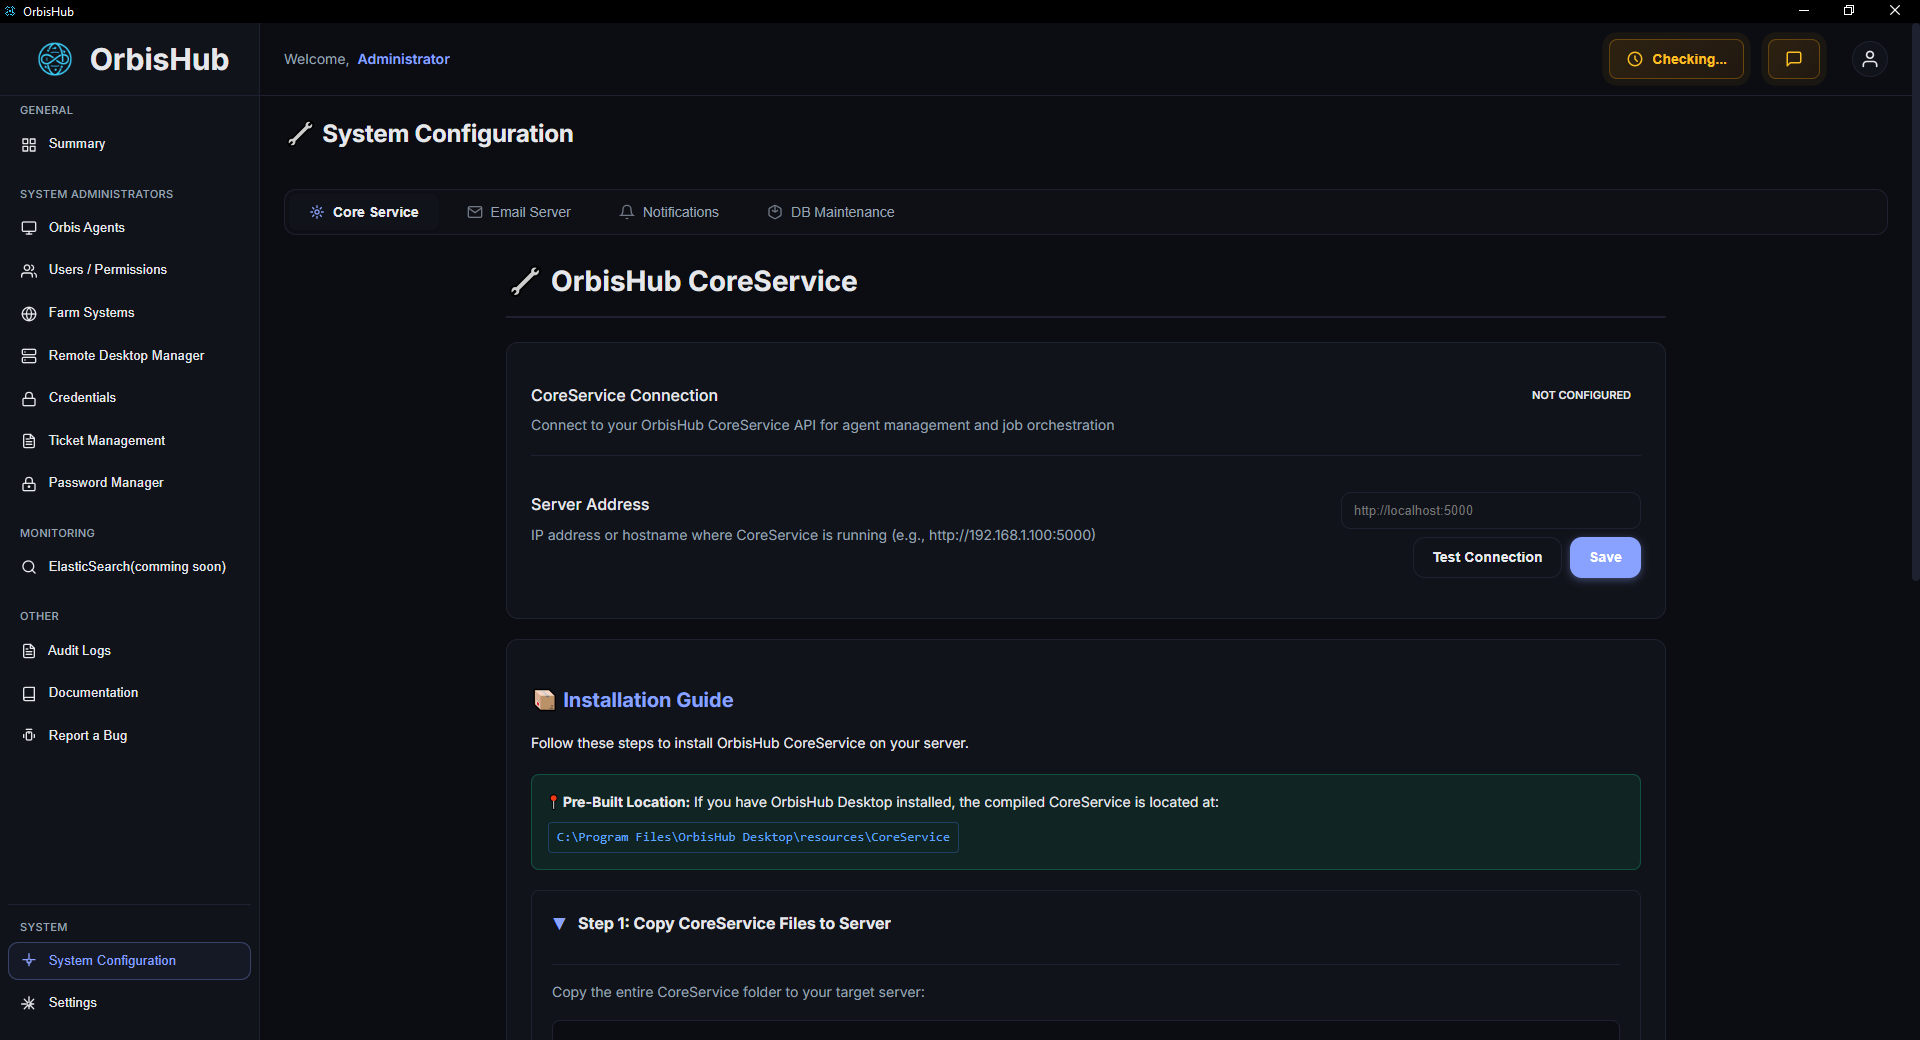Click the vertical page scrollbar
Viewport: 1920px width, 1040px height.
[1914, 300]
